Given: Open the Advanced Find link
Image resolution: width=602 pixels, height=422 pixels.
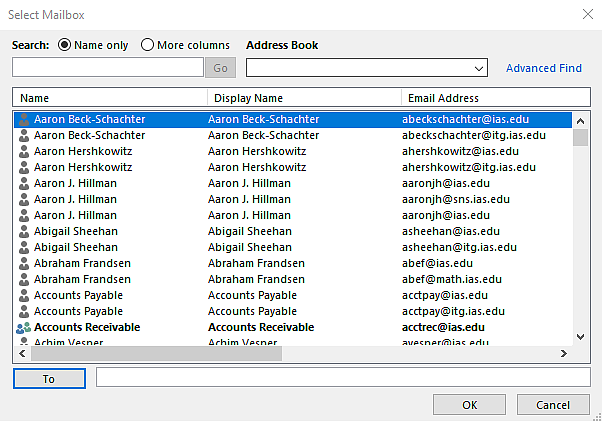Looking at the screenshot, I should click(x=543, y=68).
